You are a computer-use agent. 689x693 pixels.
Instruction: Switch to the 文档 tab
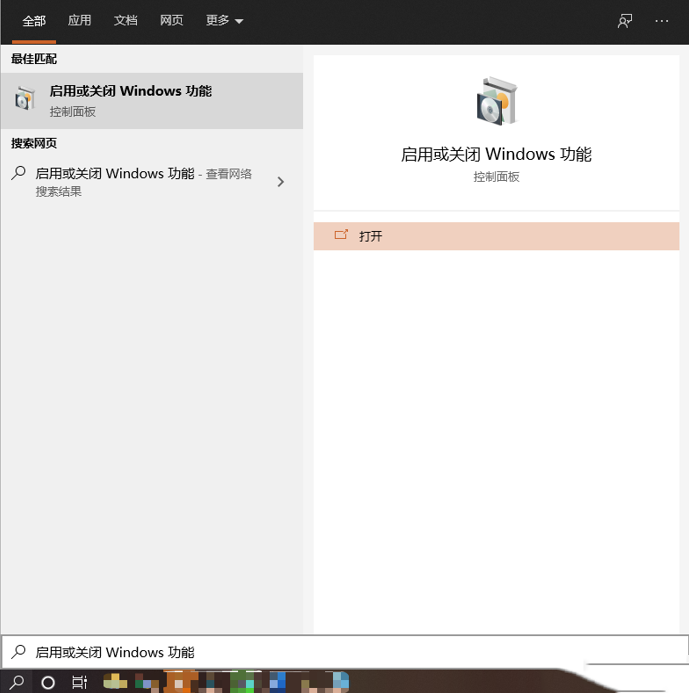[x=126, y=20]
